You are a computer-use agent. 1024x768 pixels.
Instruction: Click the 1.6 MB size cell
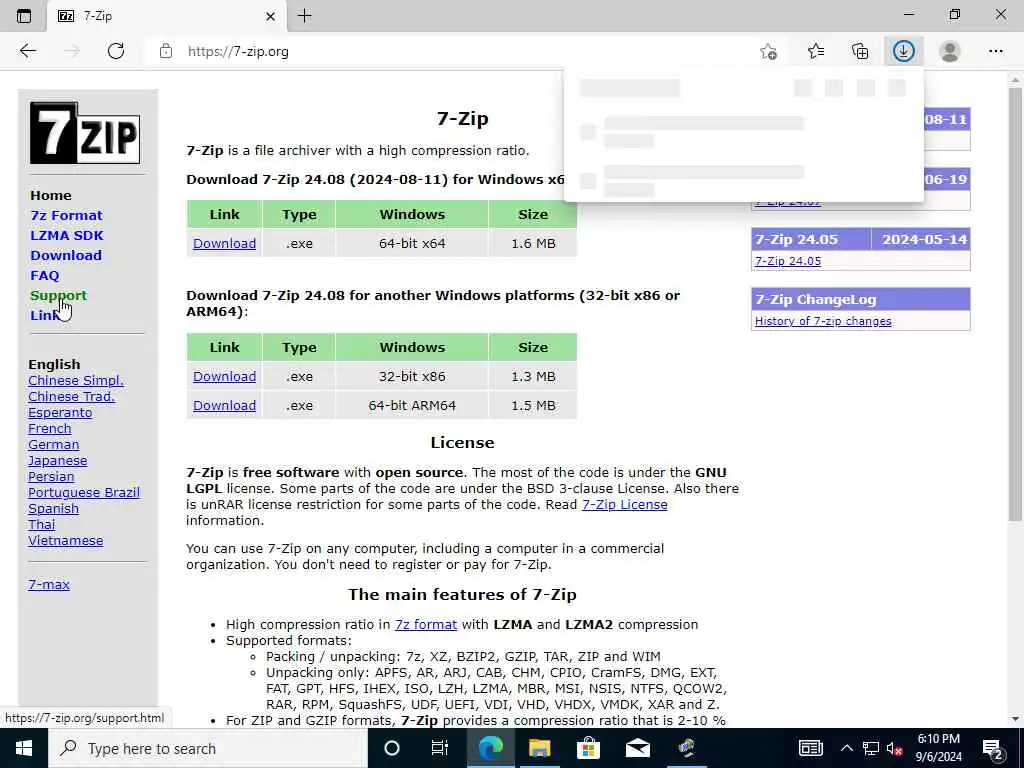(533, 244)
